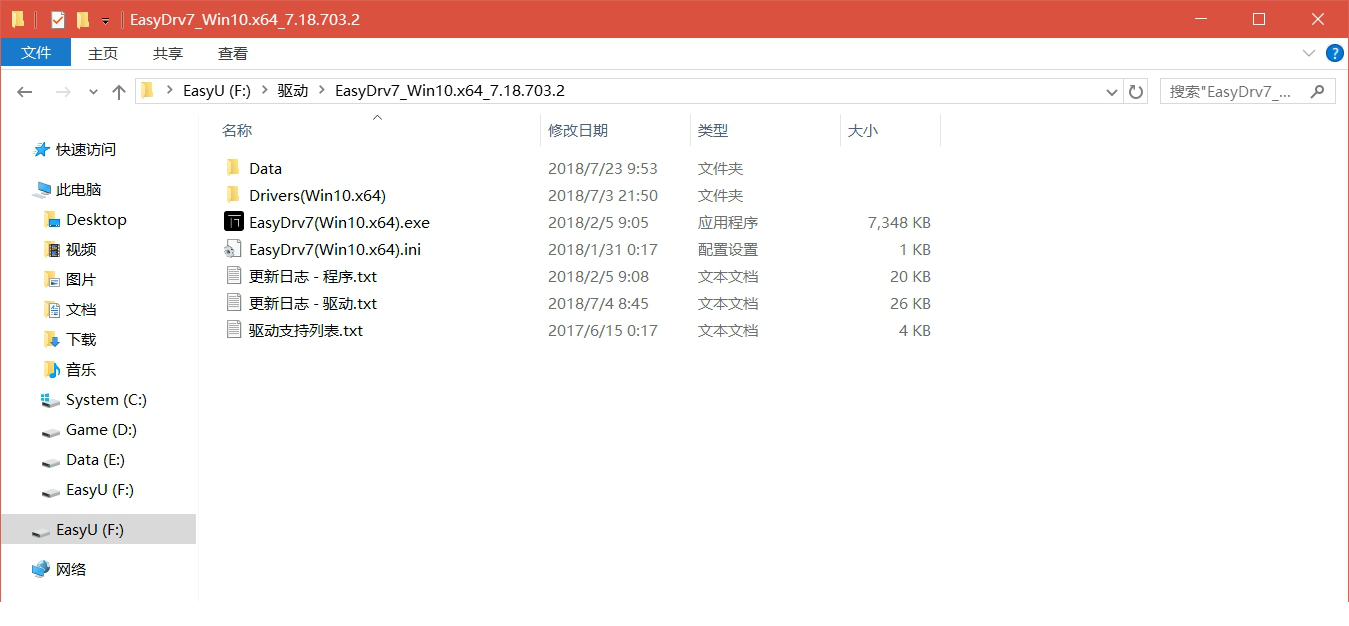Go up one folder level arrow
This screenshot has width=1349, height=626.
pyautogui.click(x=119, y=91)
